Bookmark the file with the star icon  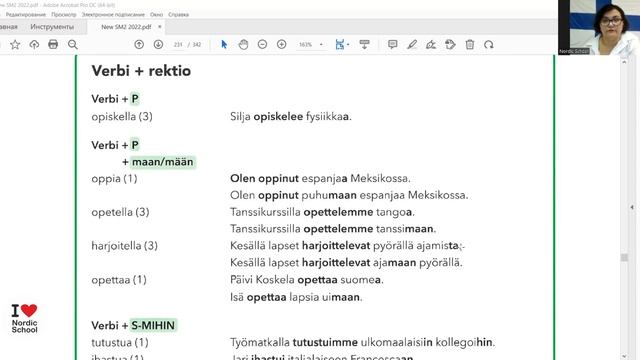click(x=15, y=44)
